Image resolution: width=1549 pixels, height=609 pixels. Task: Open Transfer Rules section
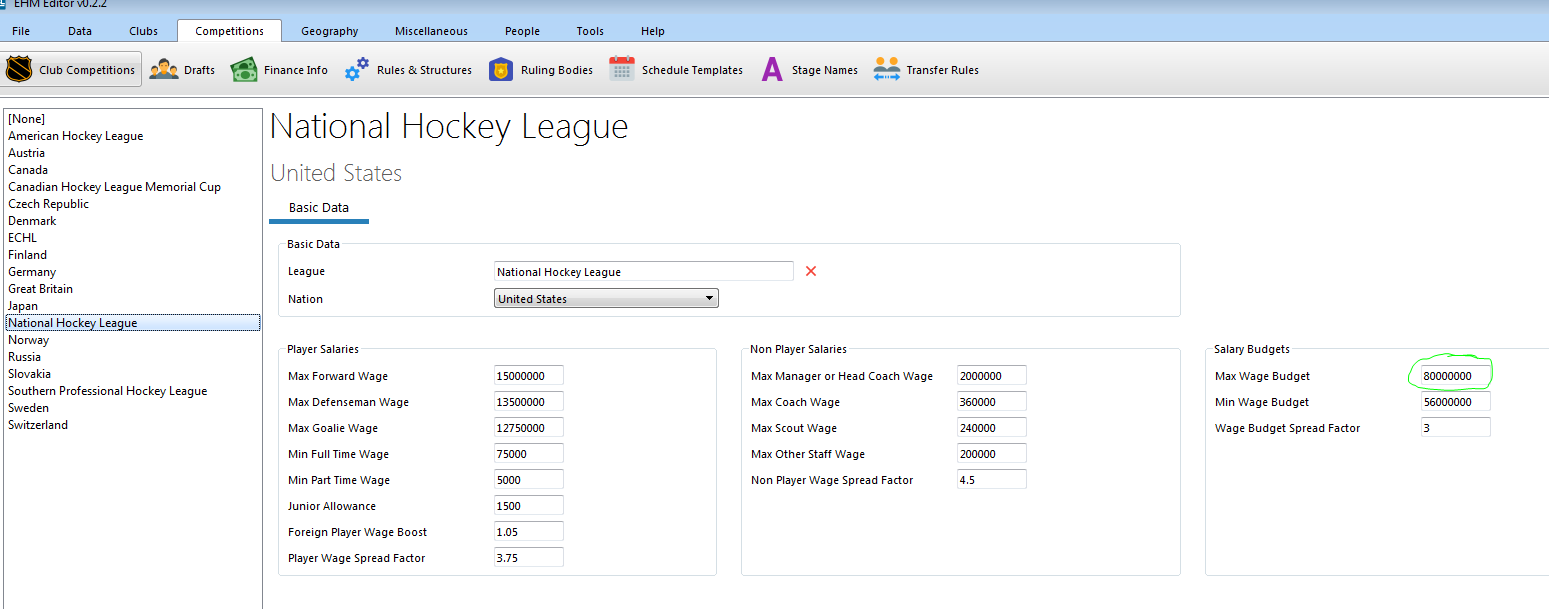926,70
